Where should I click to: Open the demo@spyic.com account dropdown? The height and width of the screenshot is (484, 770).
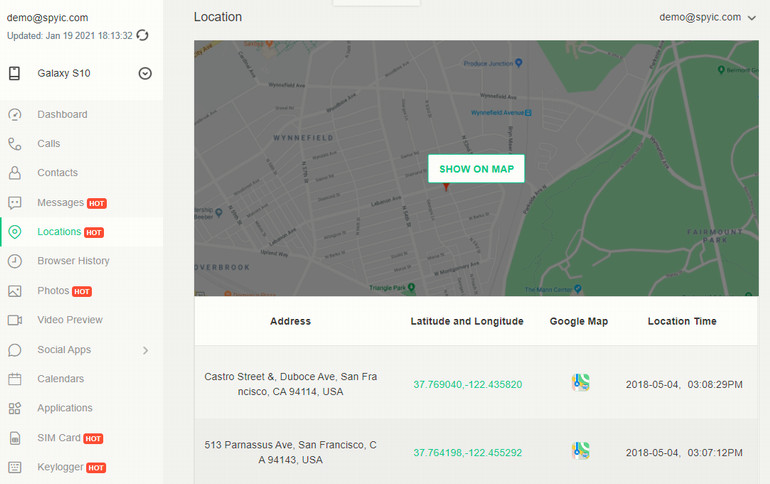pos(707,18)
